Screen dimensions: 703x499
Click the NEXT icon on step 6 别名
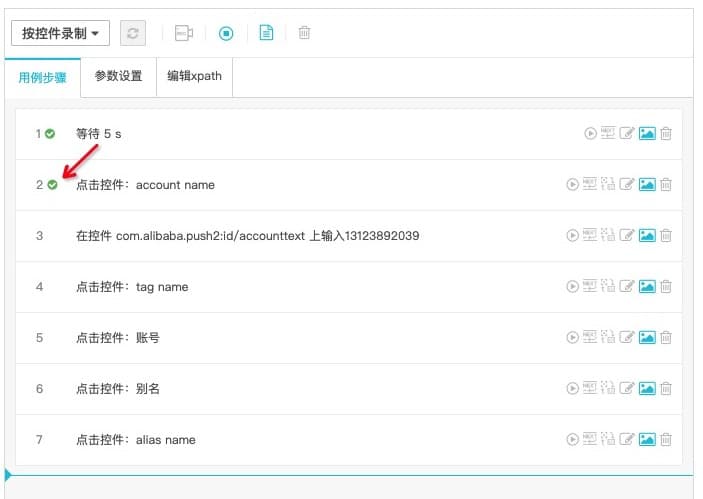pyautogui.click(x=590, y=387)
